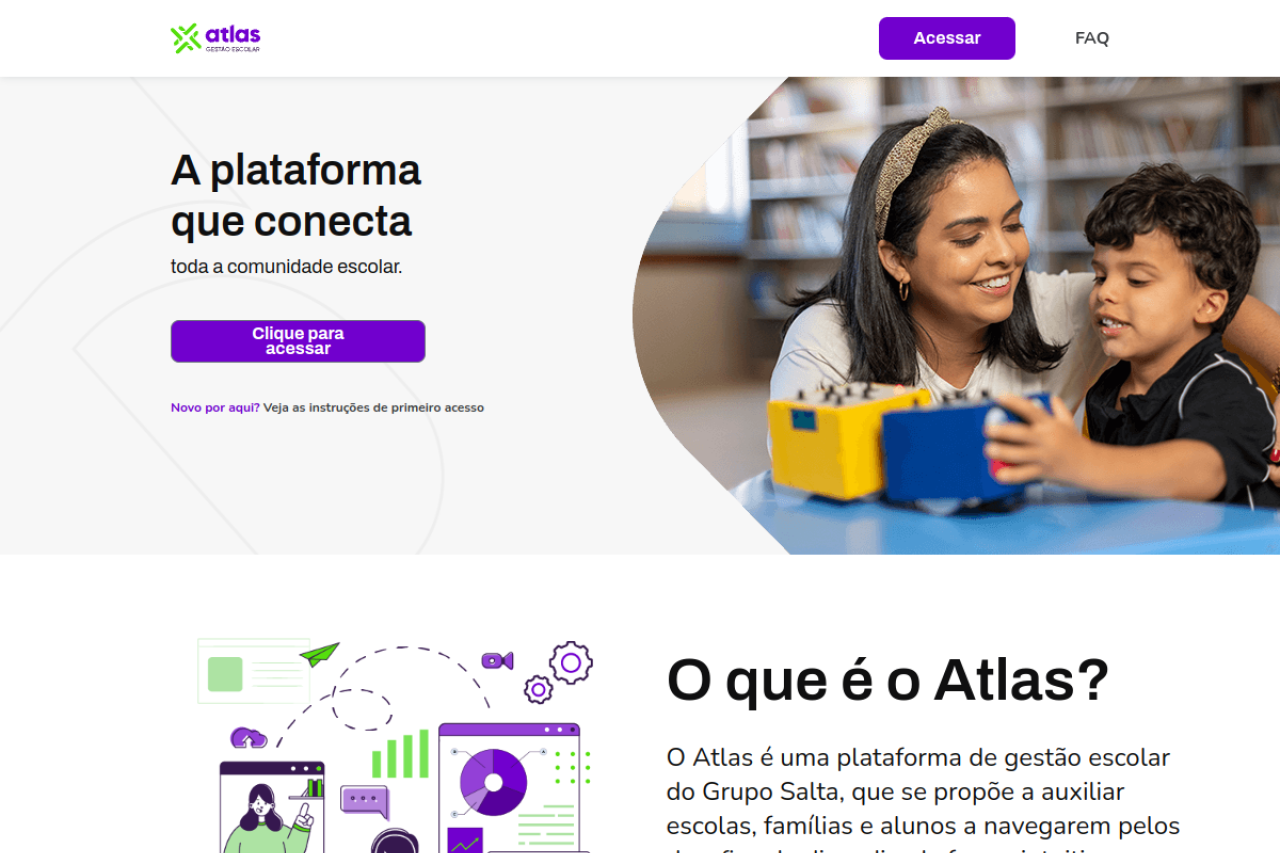Click the small purple gear icon
Screen dimensions: 1280x853
tap(538, 689)
